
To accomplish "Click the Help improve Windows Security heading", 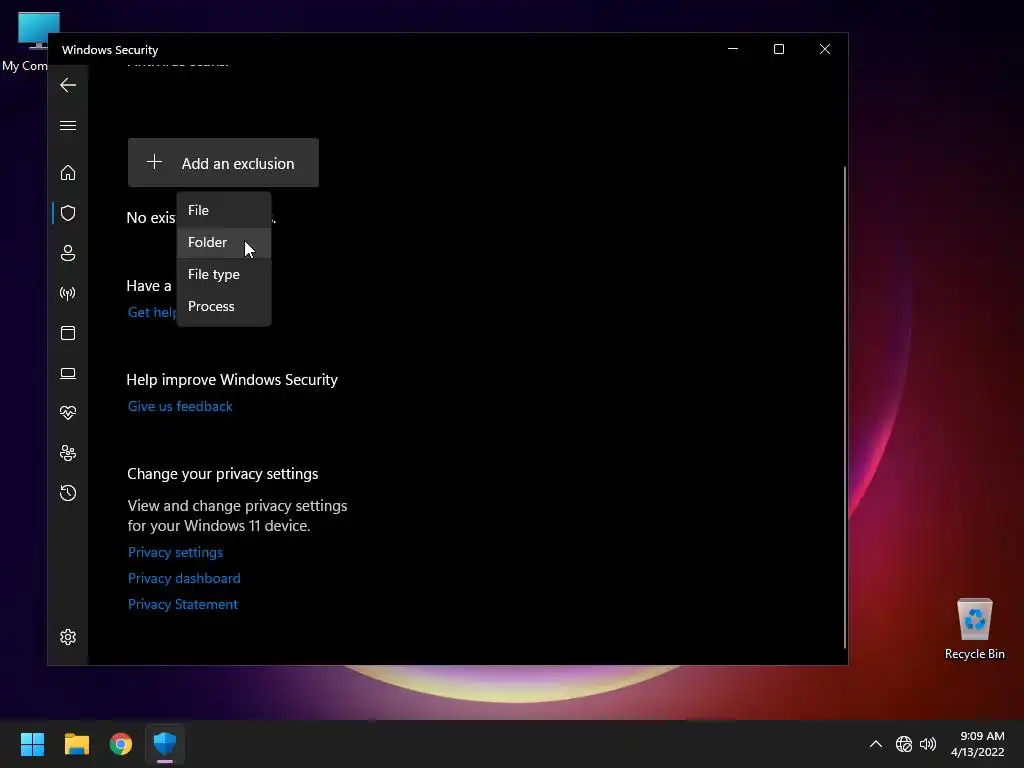I will point(232,380).
